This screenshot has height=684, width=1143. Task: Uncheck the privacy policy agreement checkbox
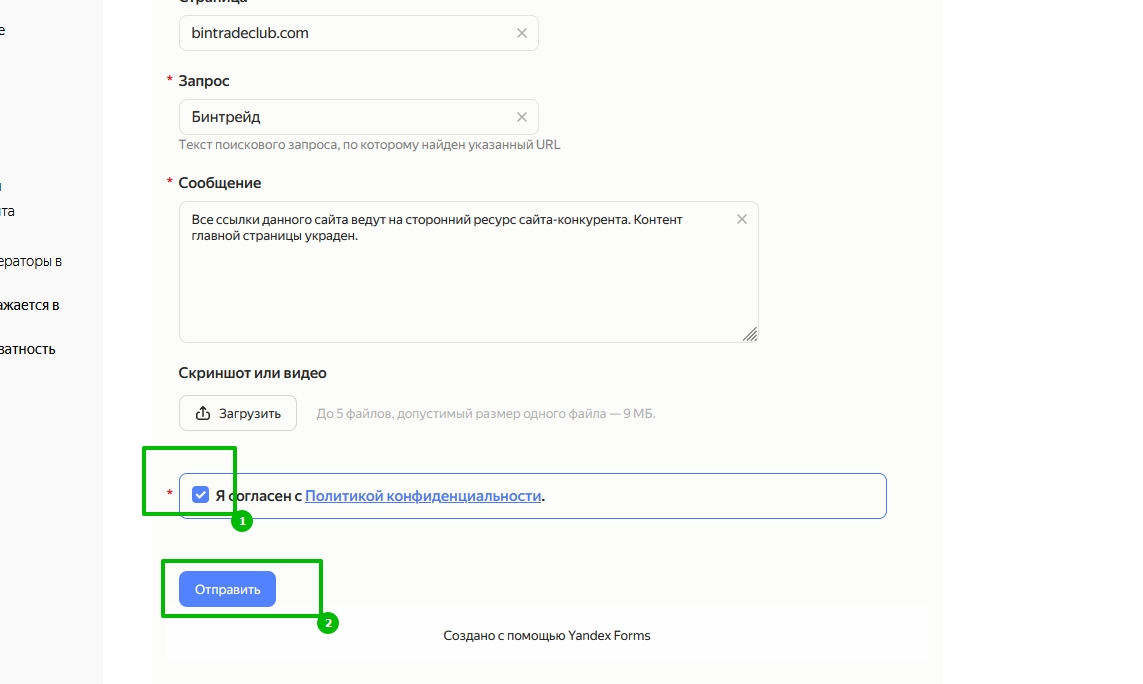tap(201, 495)
